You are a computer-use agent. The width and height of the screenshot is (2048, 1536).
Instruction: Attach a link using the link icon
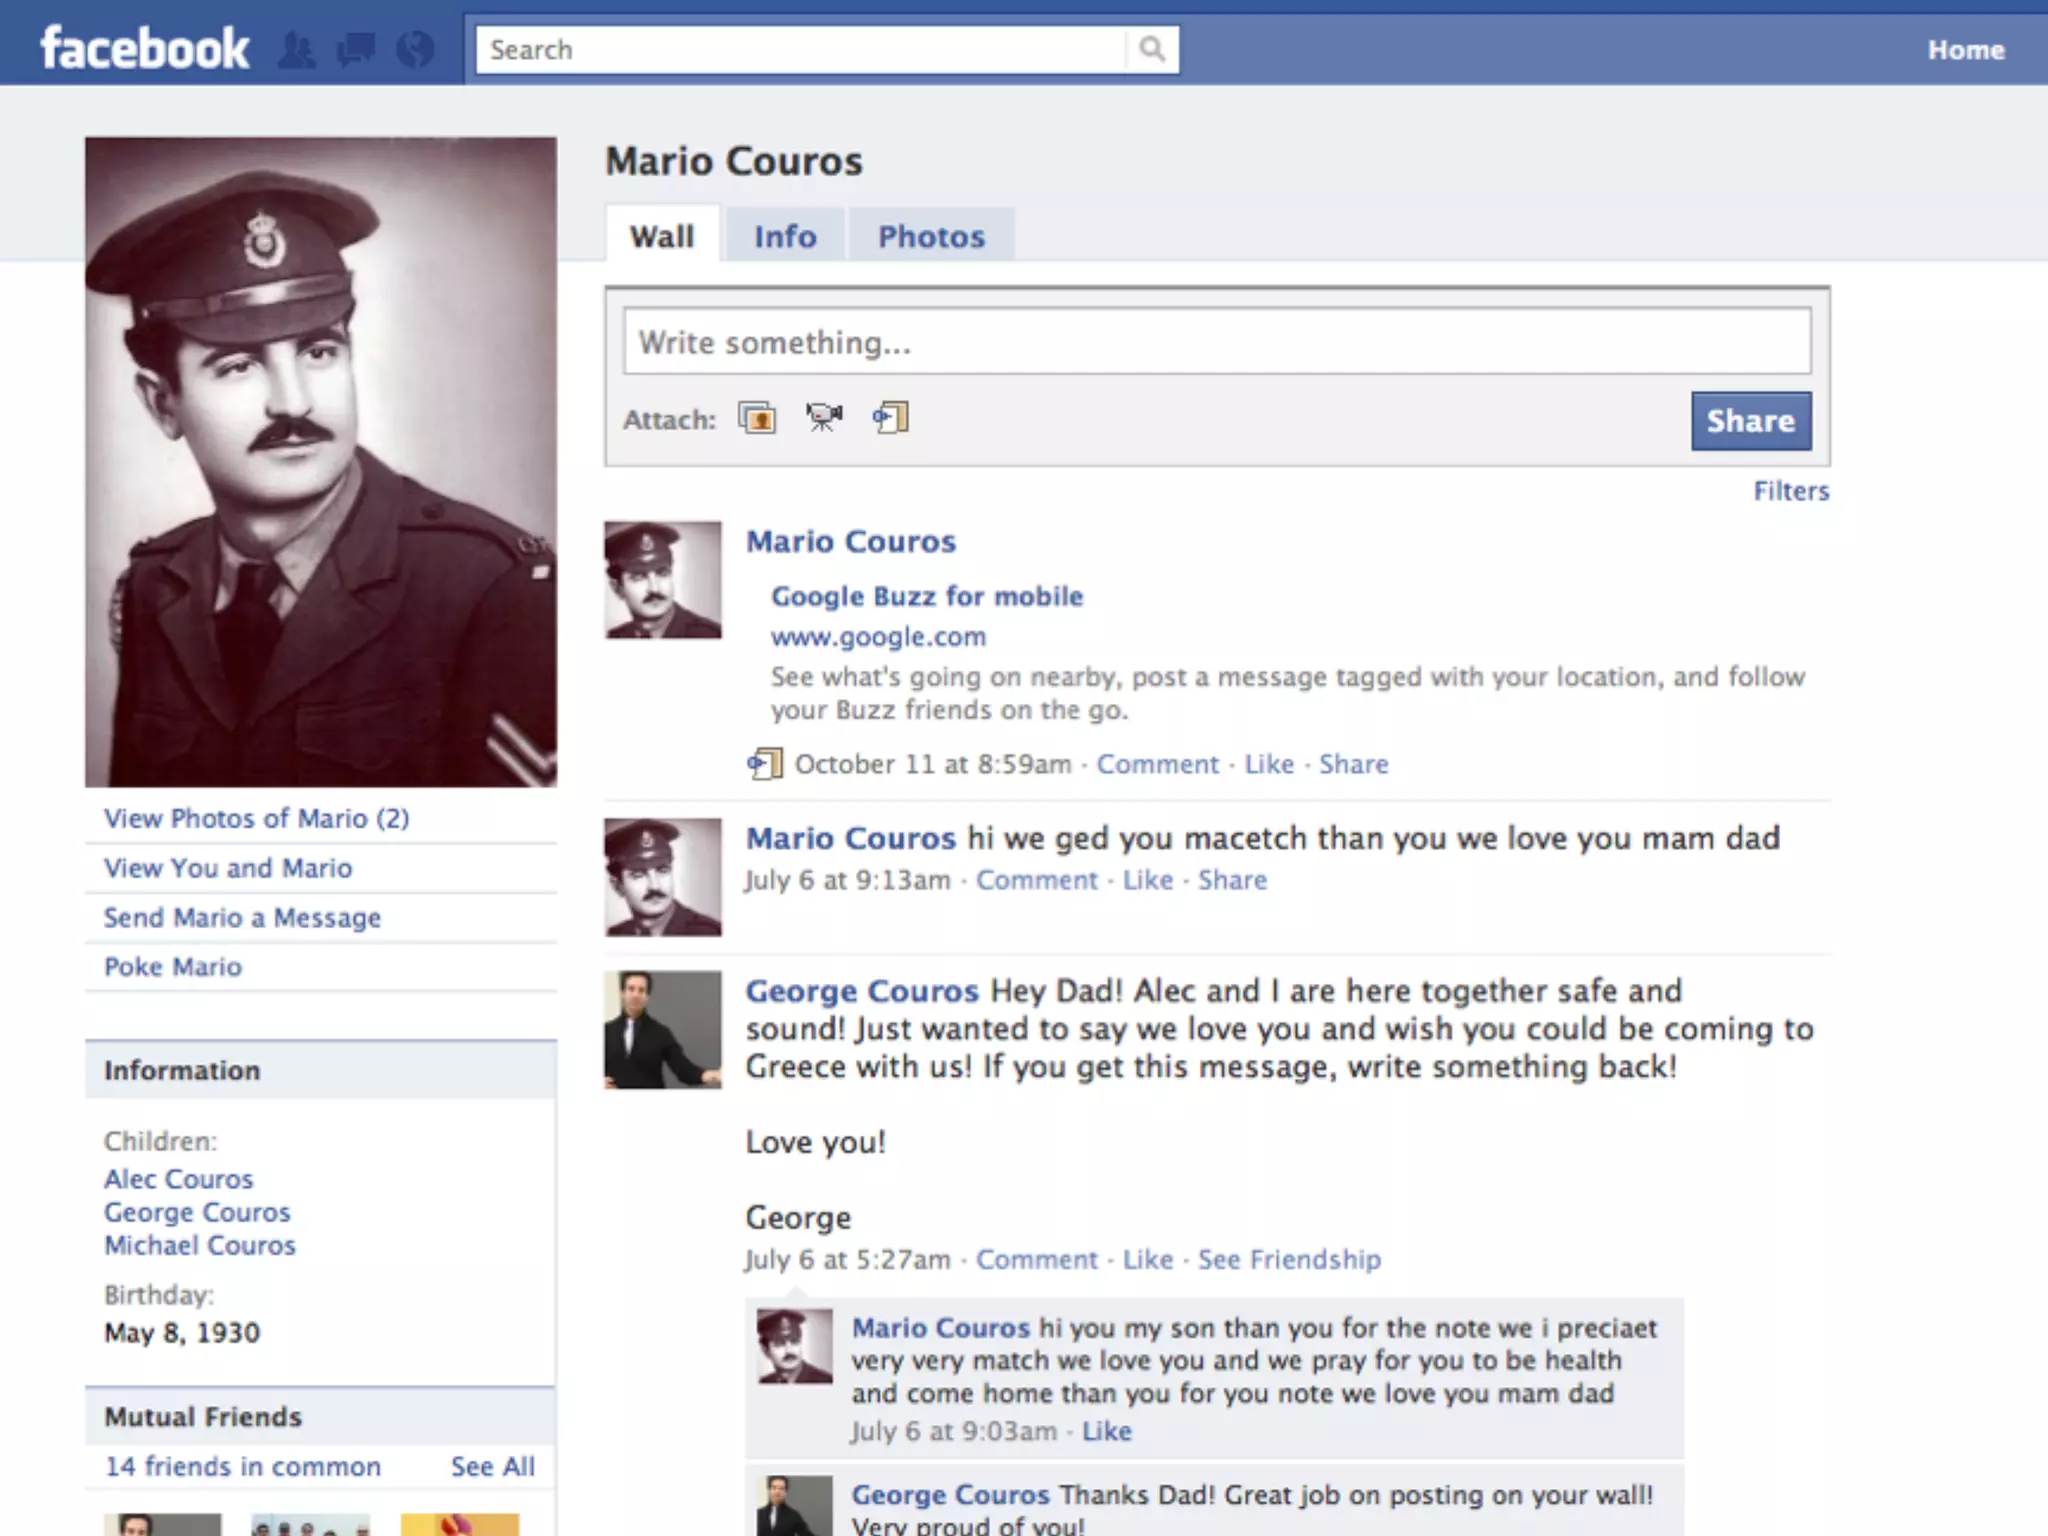(891, 418)
